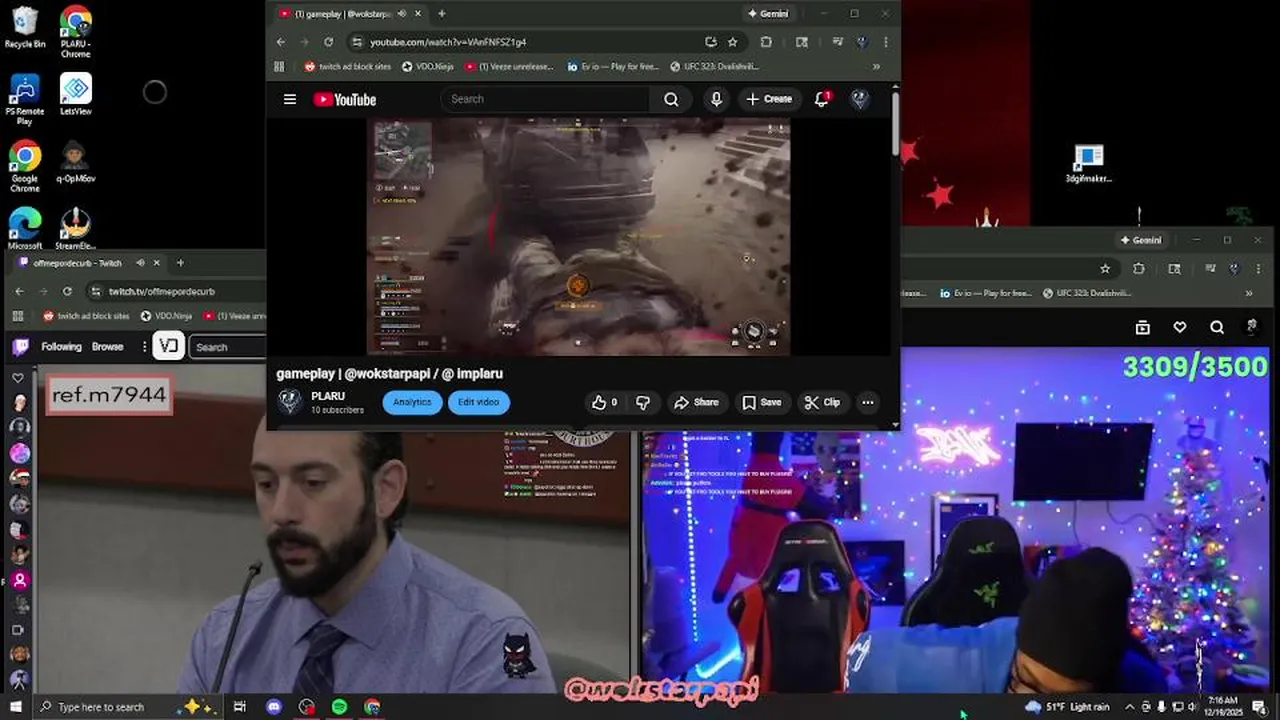Dislike the gameplay video
Screen dimensions: 1280x720
[643, 402]
